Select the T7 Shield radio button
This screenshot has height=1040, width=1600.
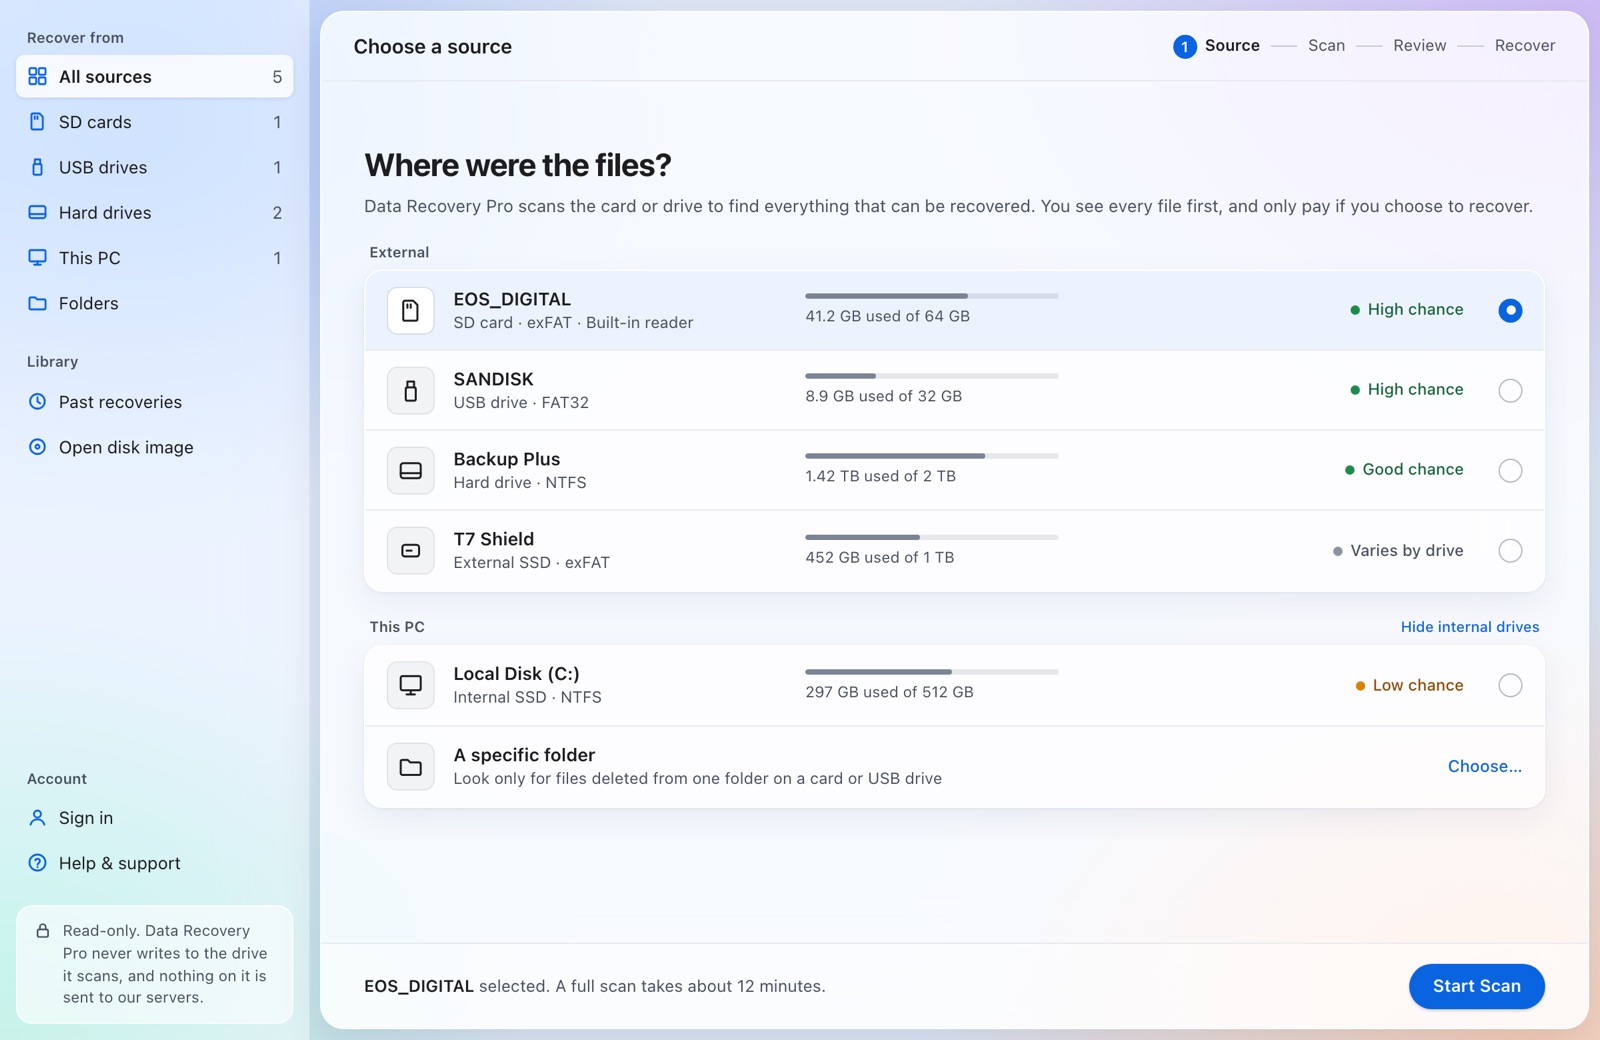tap(1510, 550)
